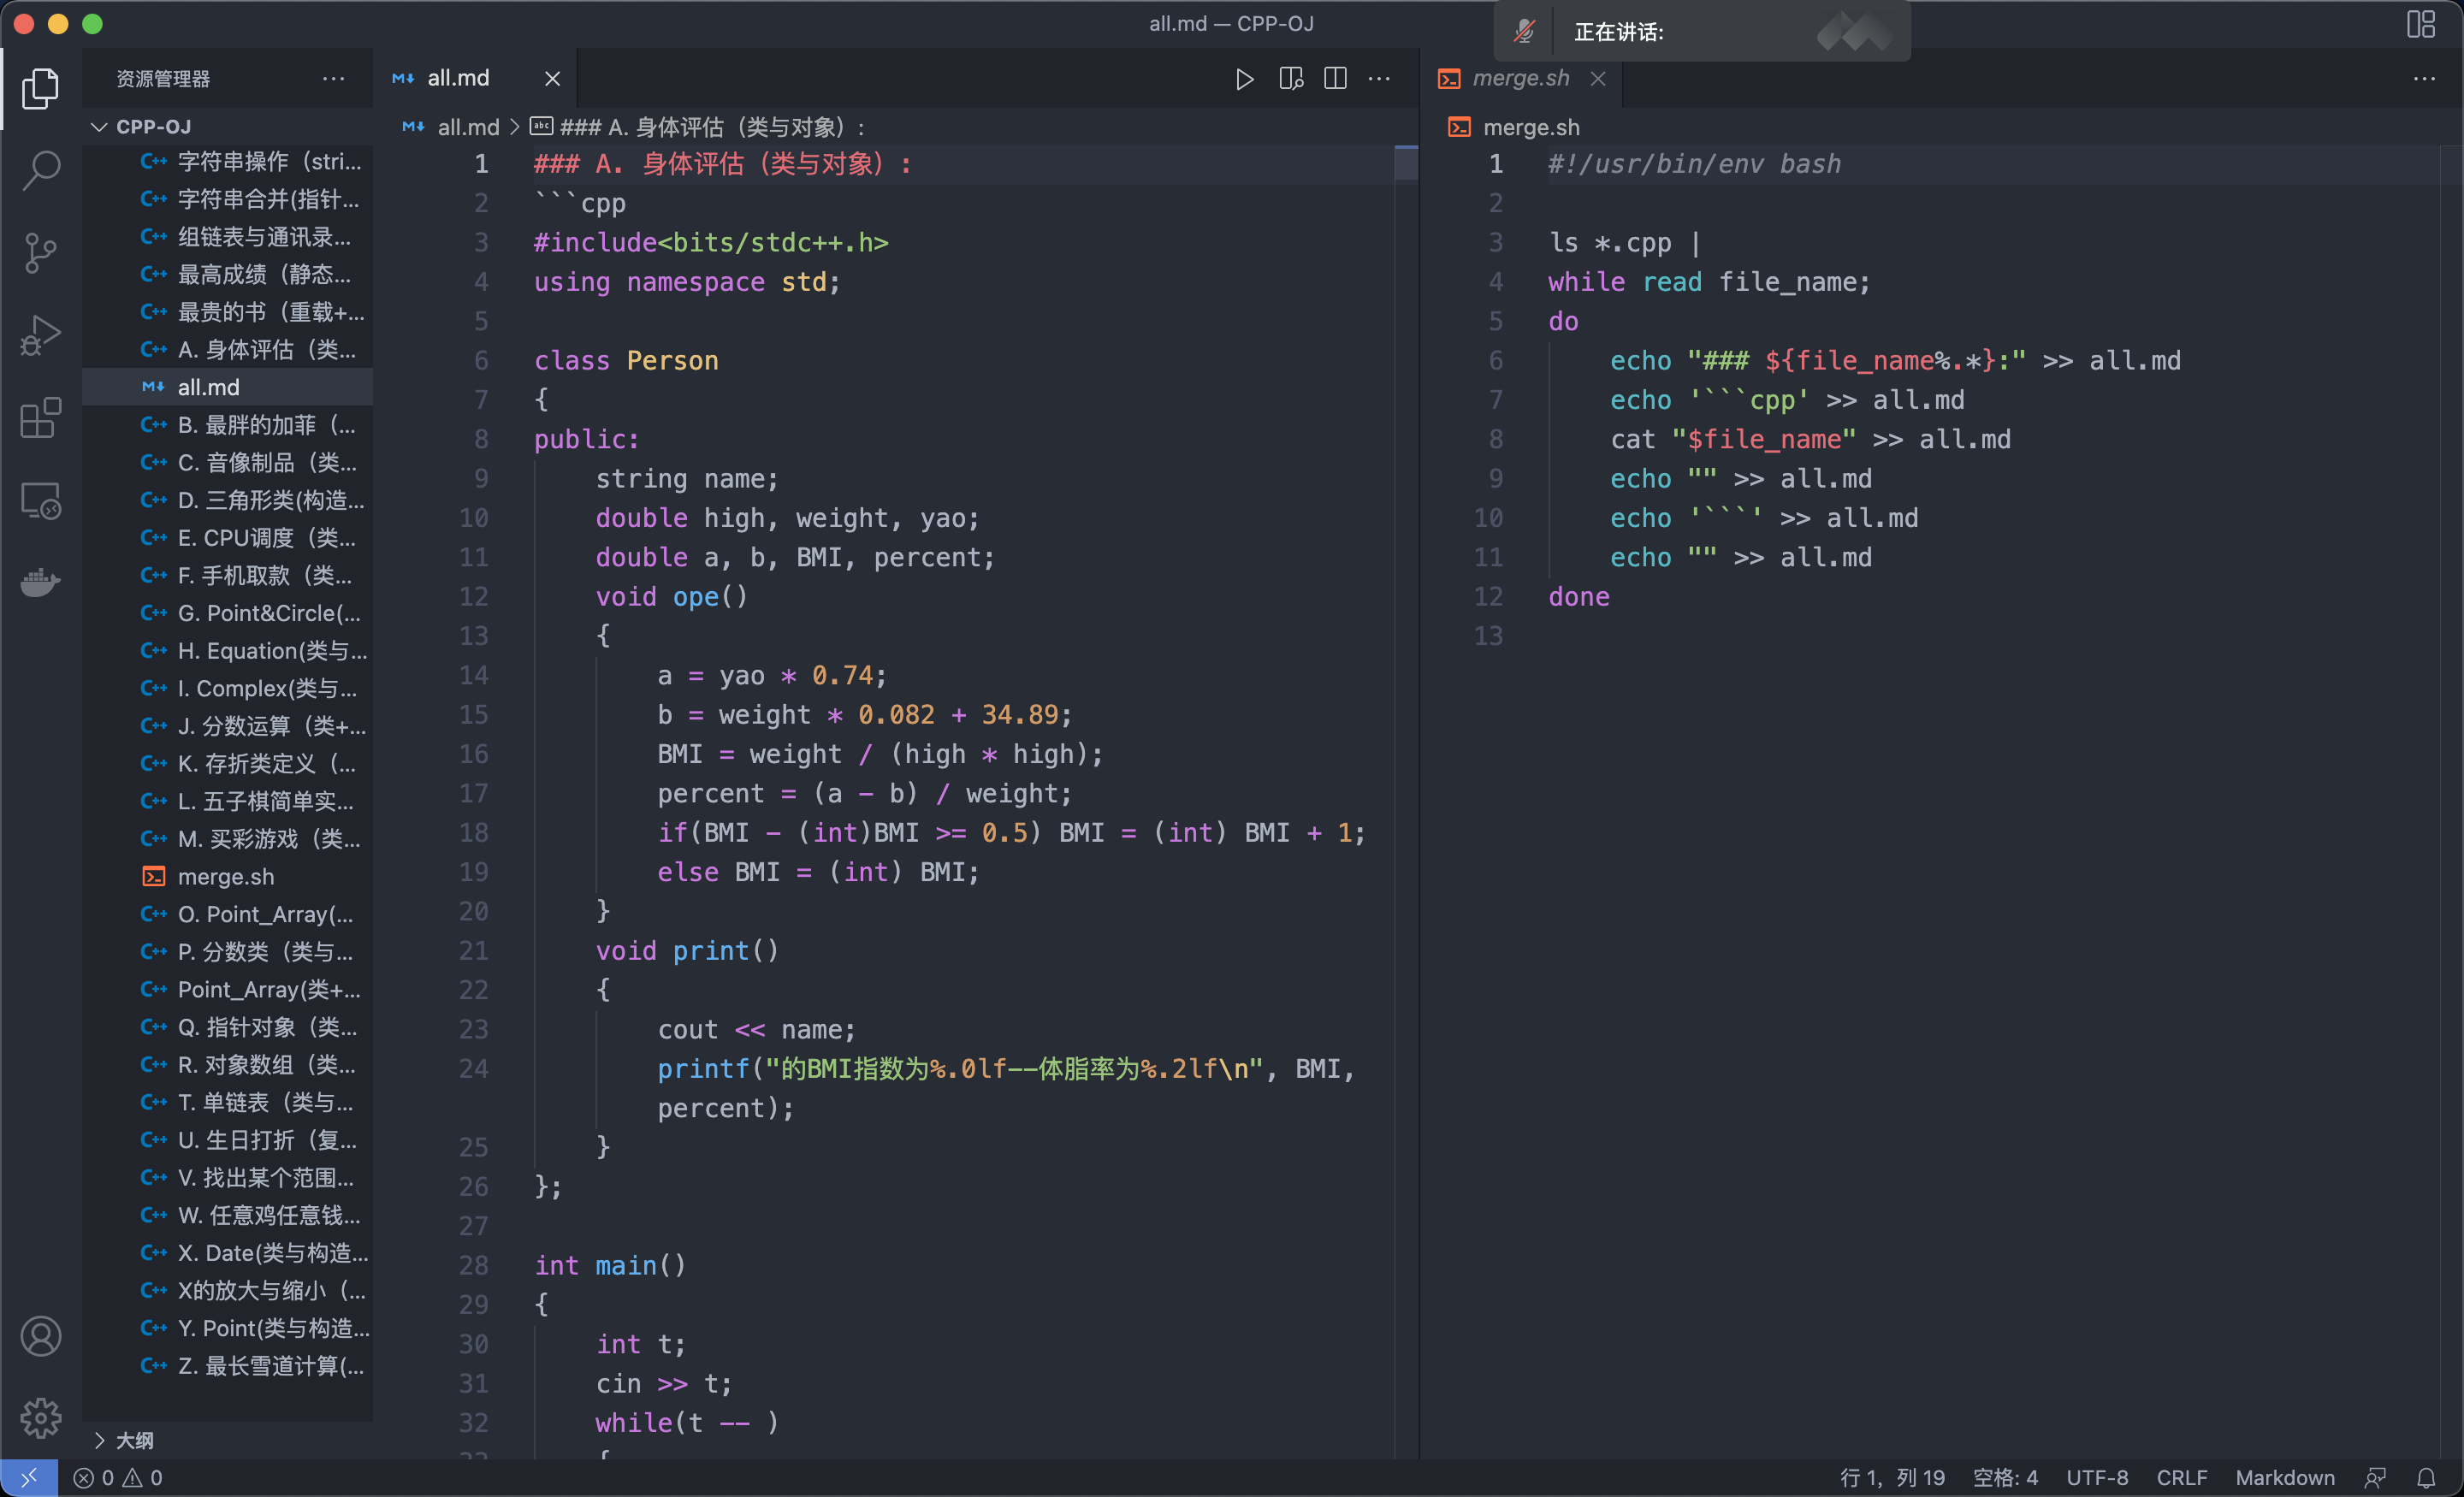Click breadcrumb chevron after all.md
Screen dimensions: 2464x1497
point(514,127)
